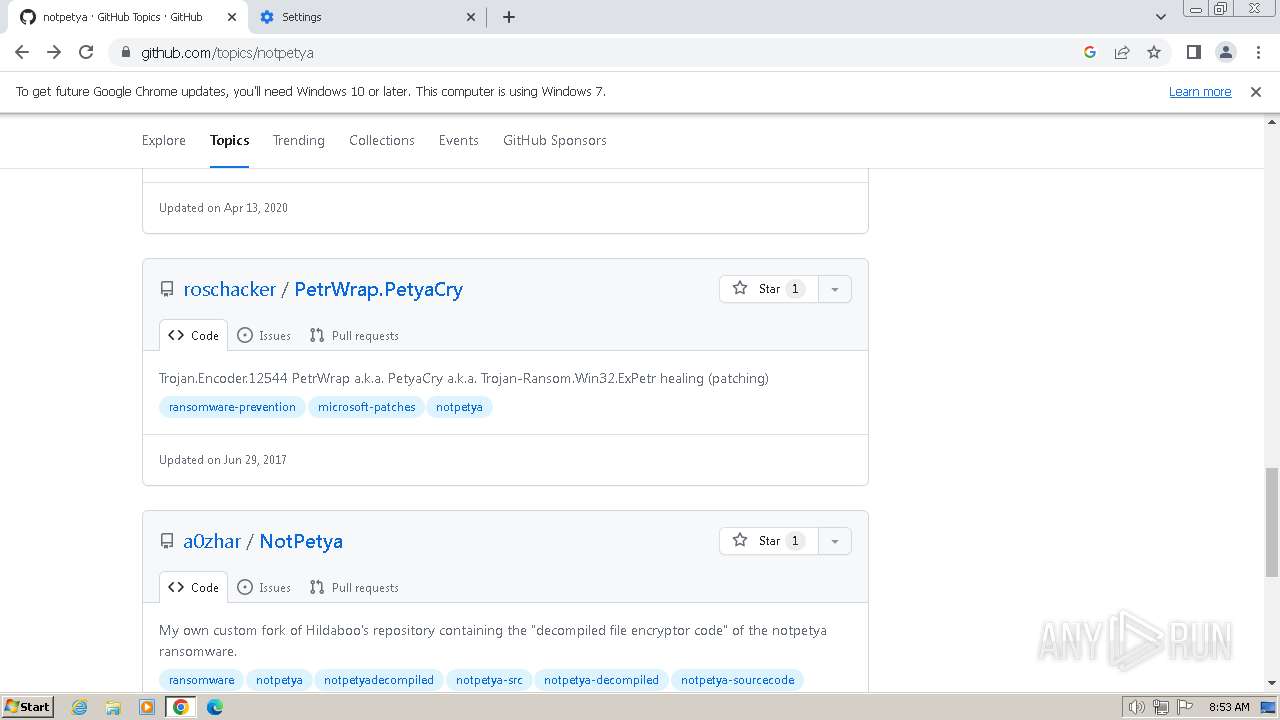The height and width of the screenshot is (720, 1280).
Task: Launch Internet Explorer from the taskbar
Action: 79,707
